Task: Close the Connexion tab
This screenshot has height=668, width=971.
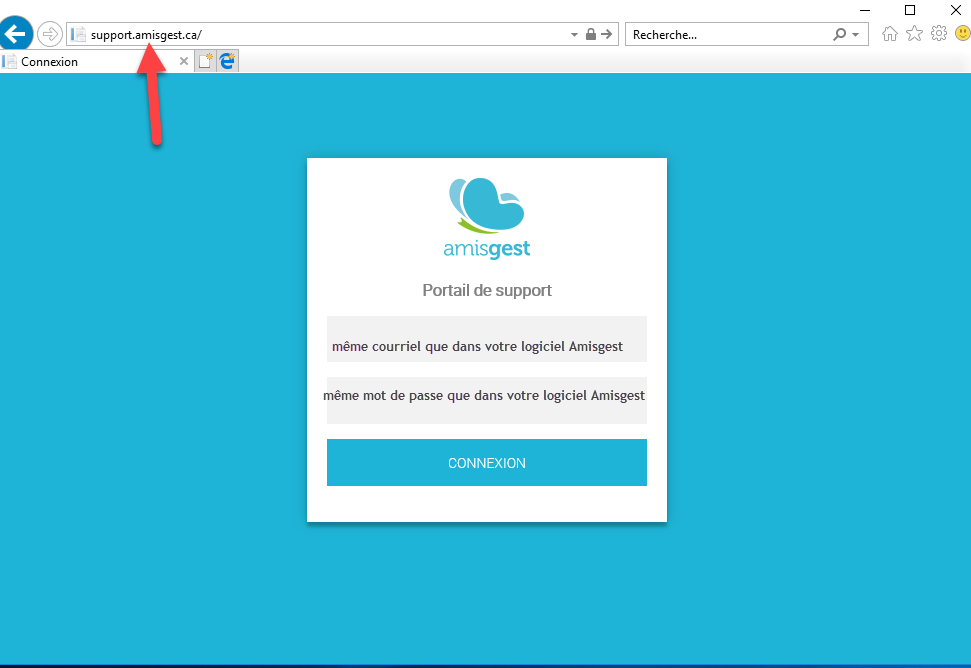Action: coord(183,61)
